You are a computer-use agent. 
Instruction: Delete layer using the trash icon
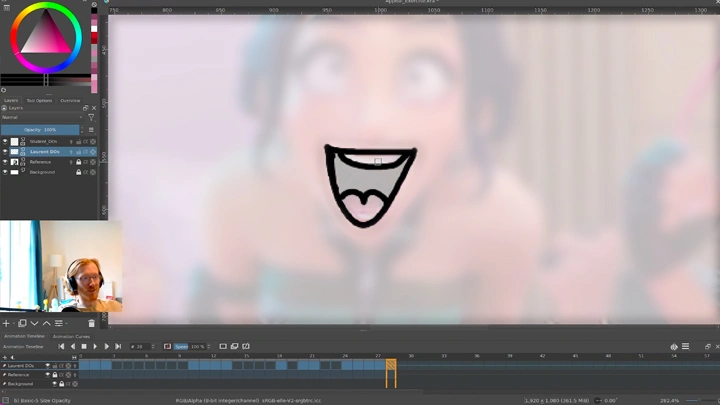pyautogui.click(x=91, y=323)
